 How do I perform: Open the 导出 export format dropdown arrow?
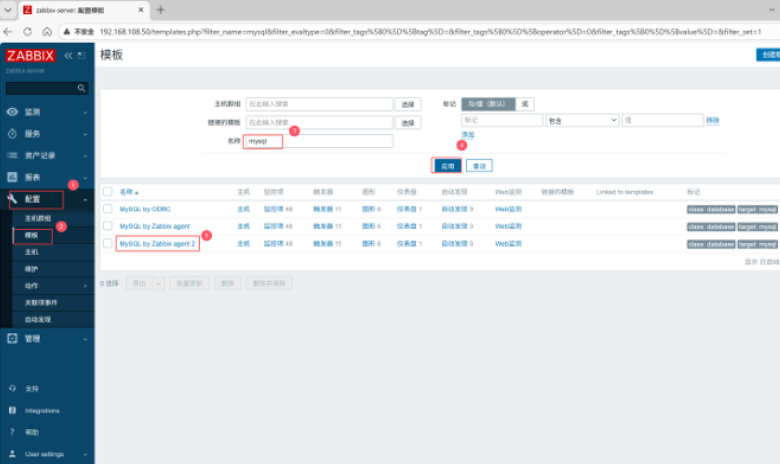pyautogui.click(x=158, y=283)
